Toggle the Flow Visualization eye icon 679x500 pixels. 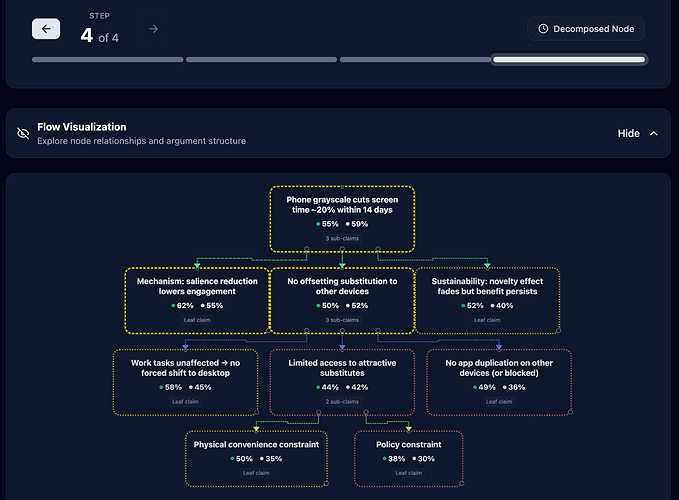(23, 133)
